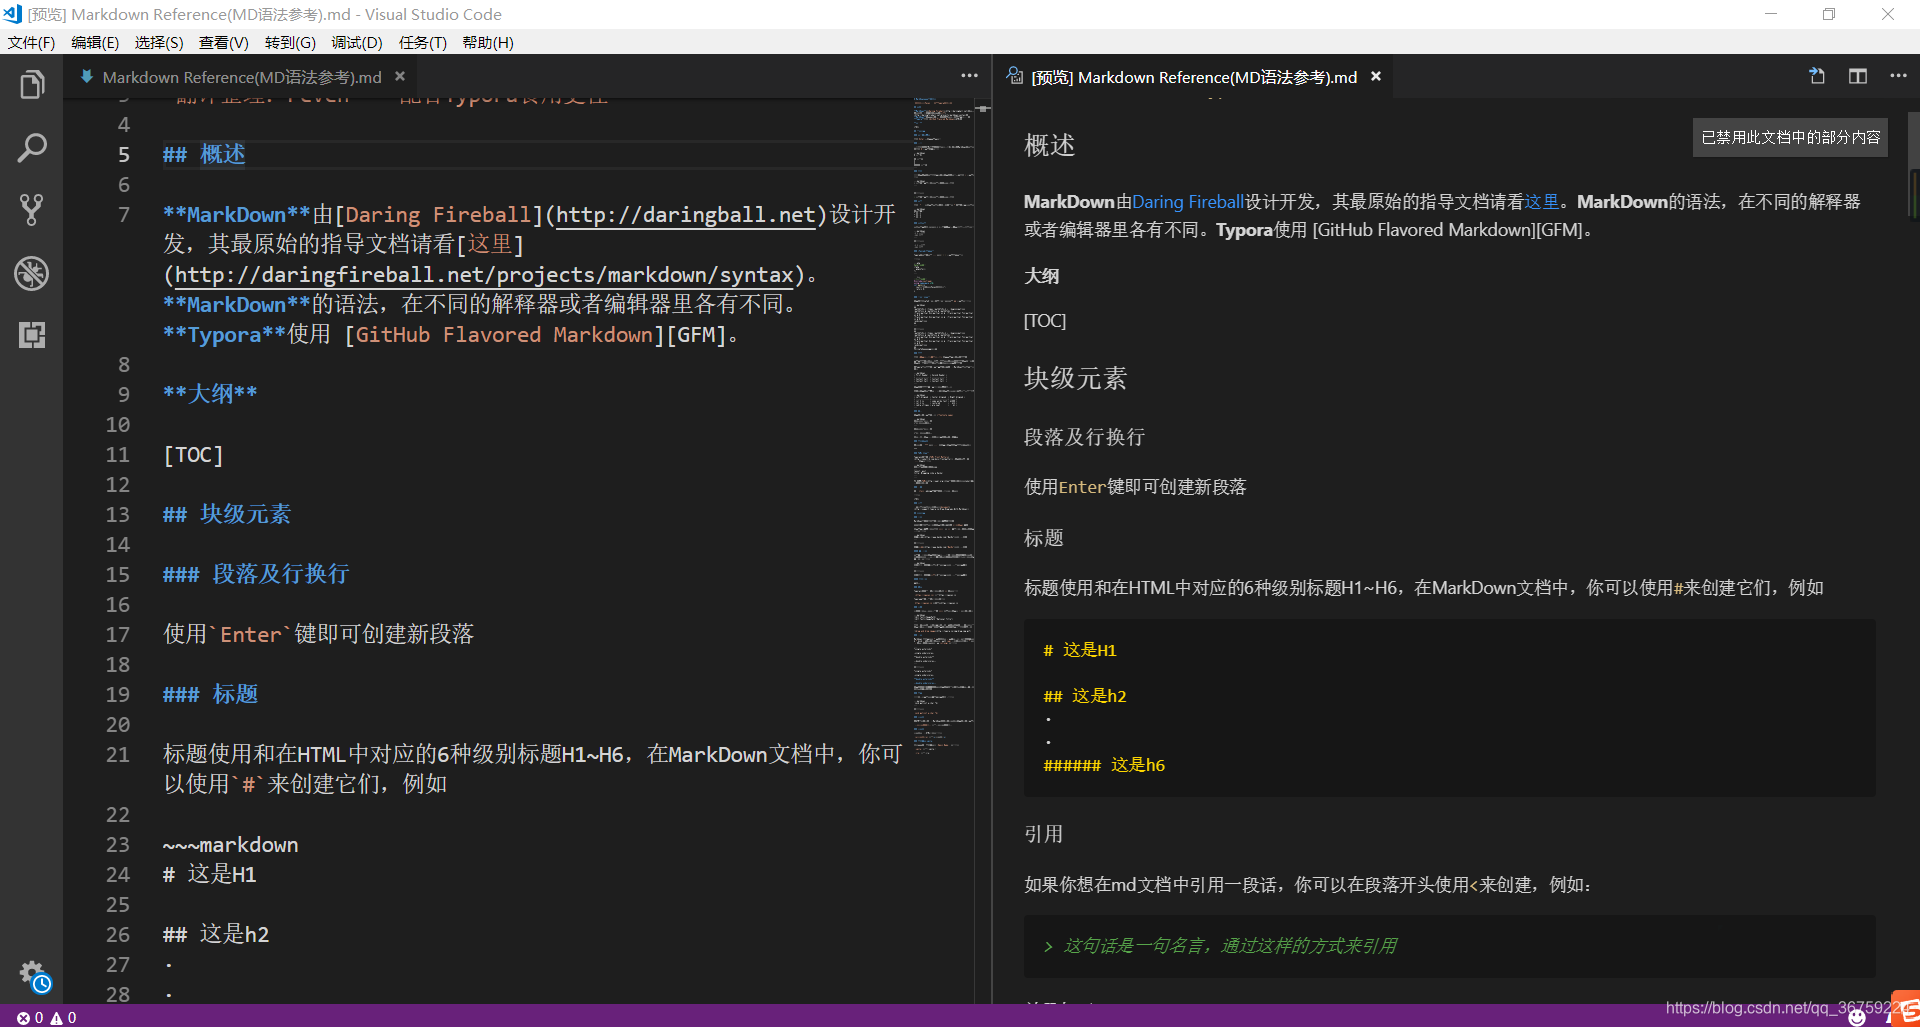This screenshot has height=1027, width=1920.
Task: Click the '**大纲**' line in editor
Action: coord(210,394)
